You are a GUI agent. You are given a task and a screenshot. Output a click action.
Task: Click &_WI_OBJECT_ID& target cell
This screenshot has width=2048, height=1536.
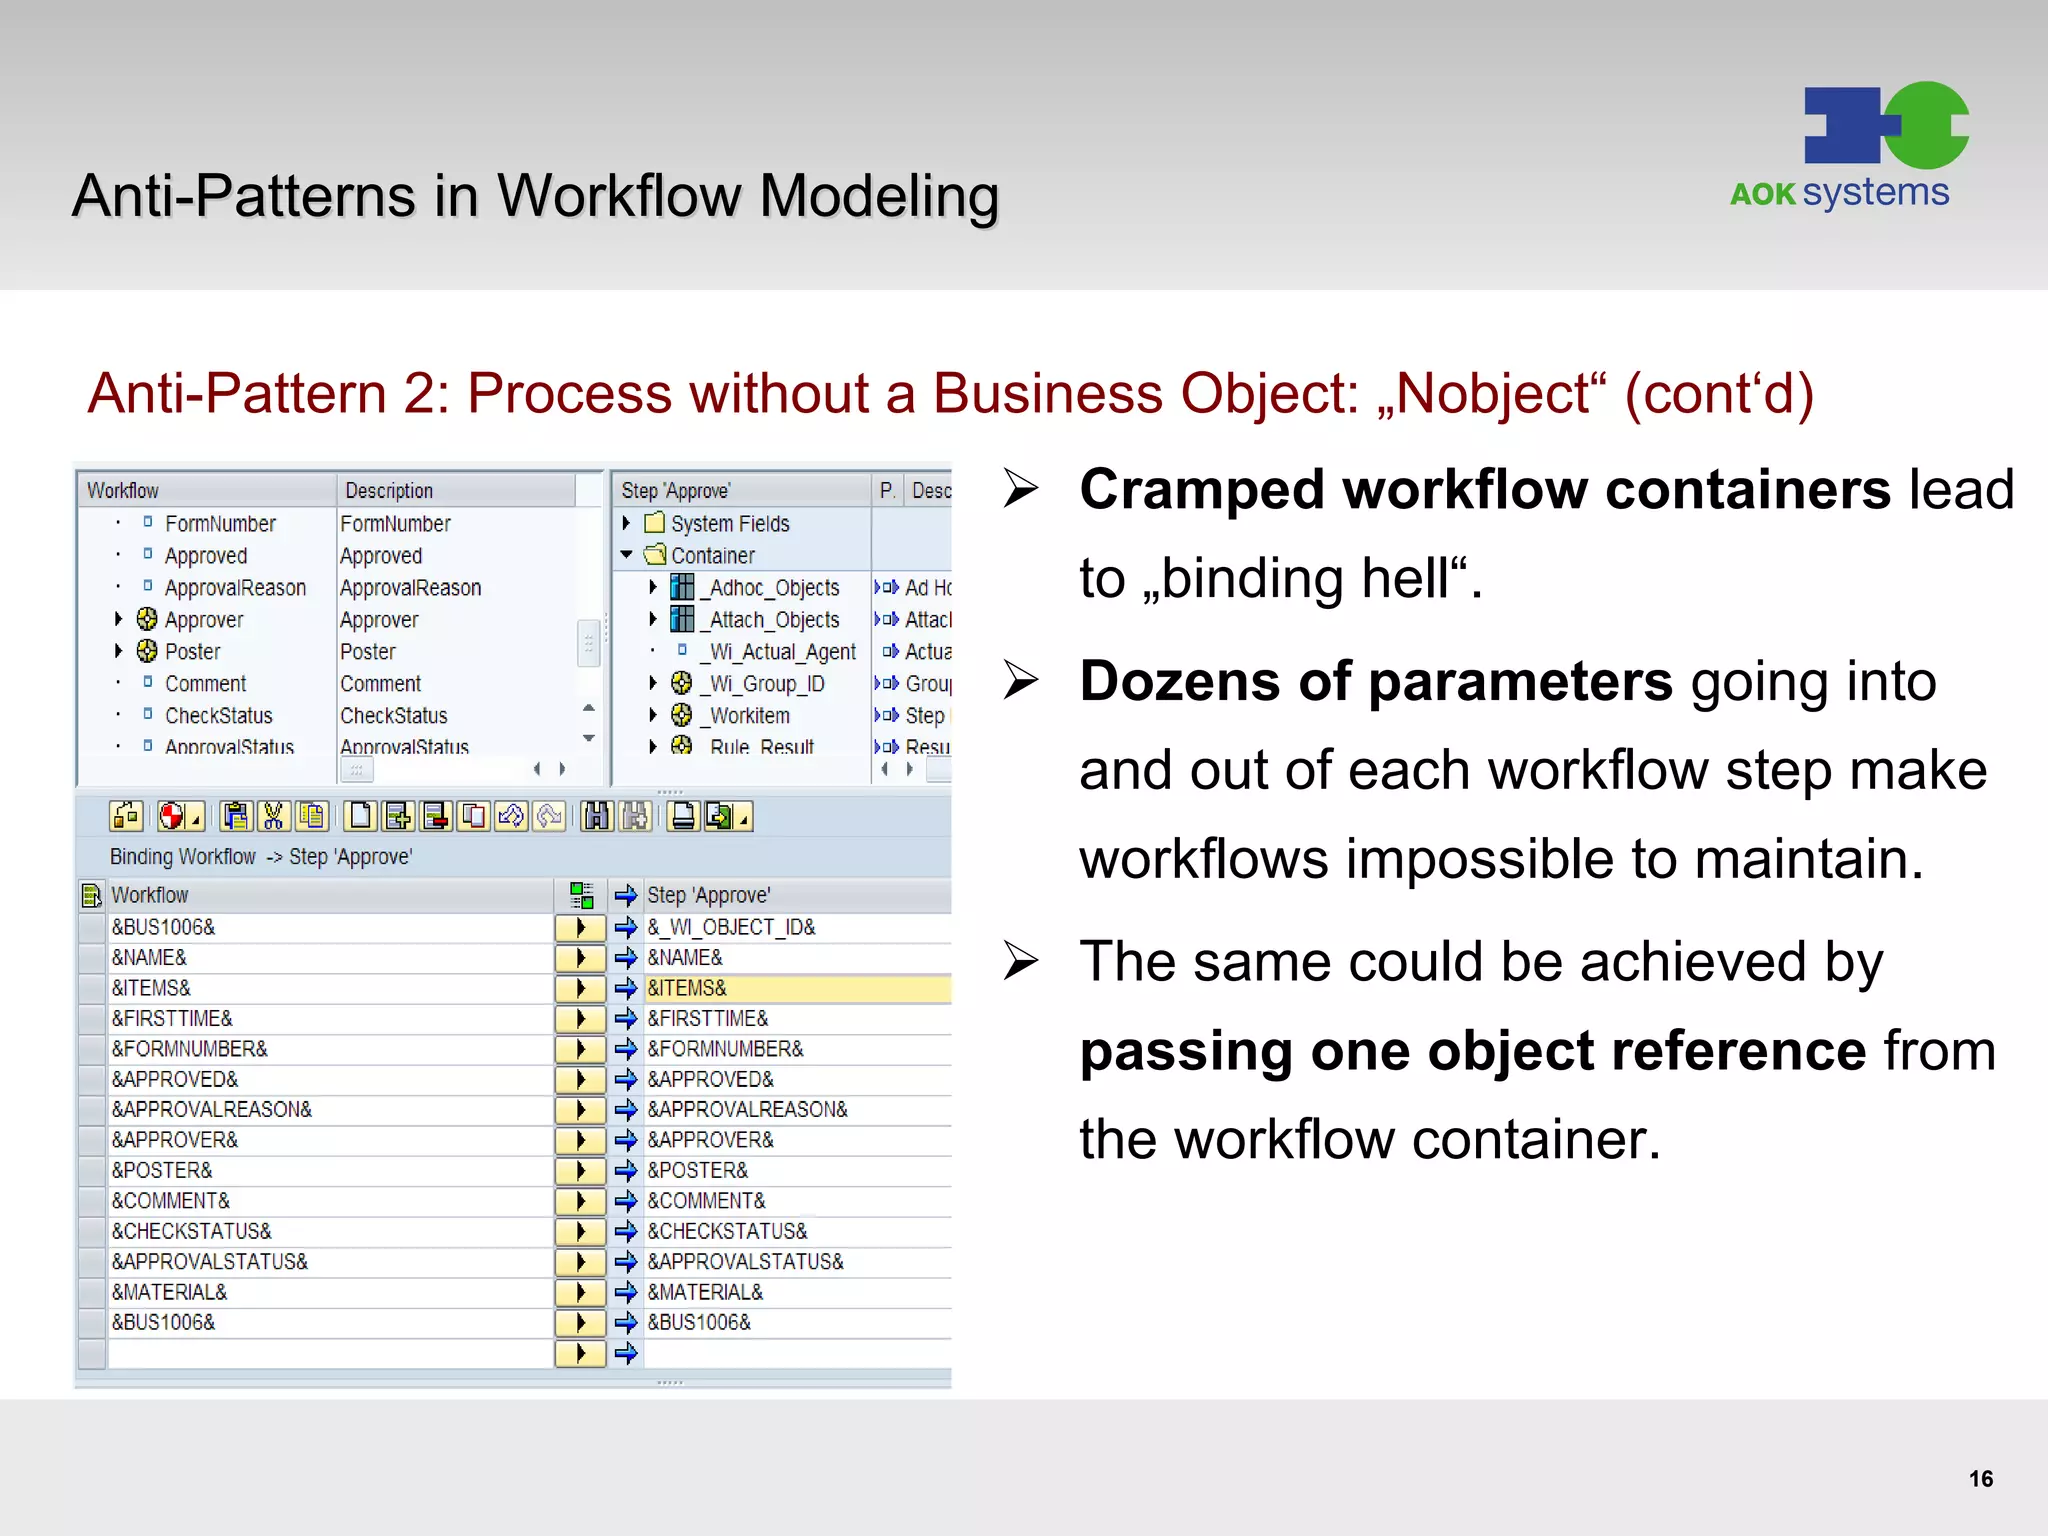(797, 927)
